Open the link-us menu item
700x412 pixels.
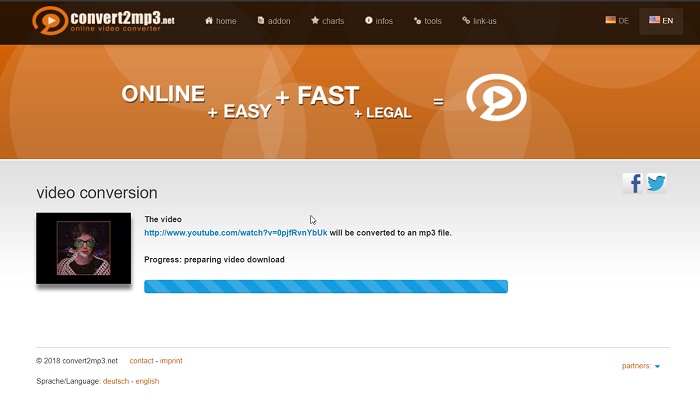(479, 21)
